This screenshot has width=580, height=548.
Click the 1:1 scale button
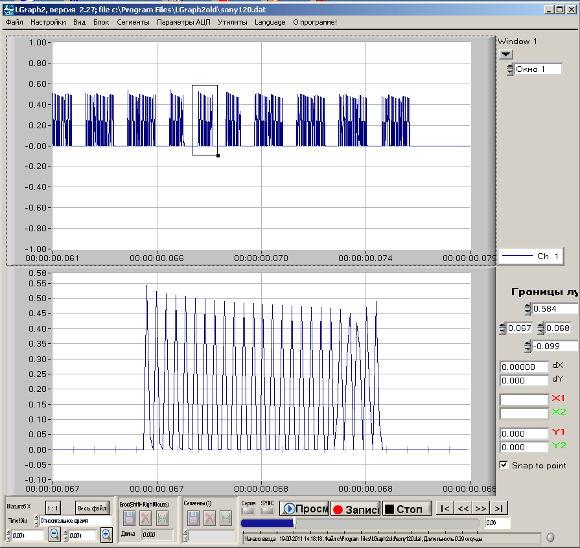pyautogui.click(x=53, y=508)
